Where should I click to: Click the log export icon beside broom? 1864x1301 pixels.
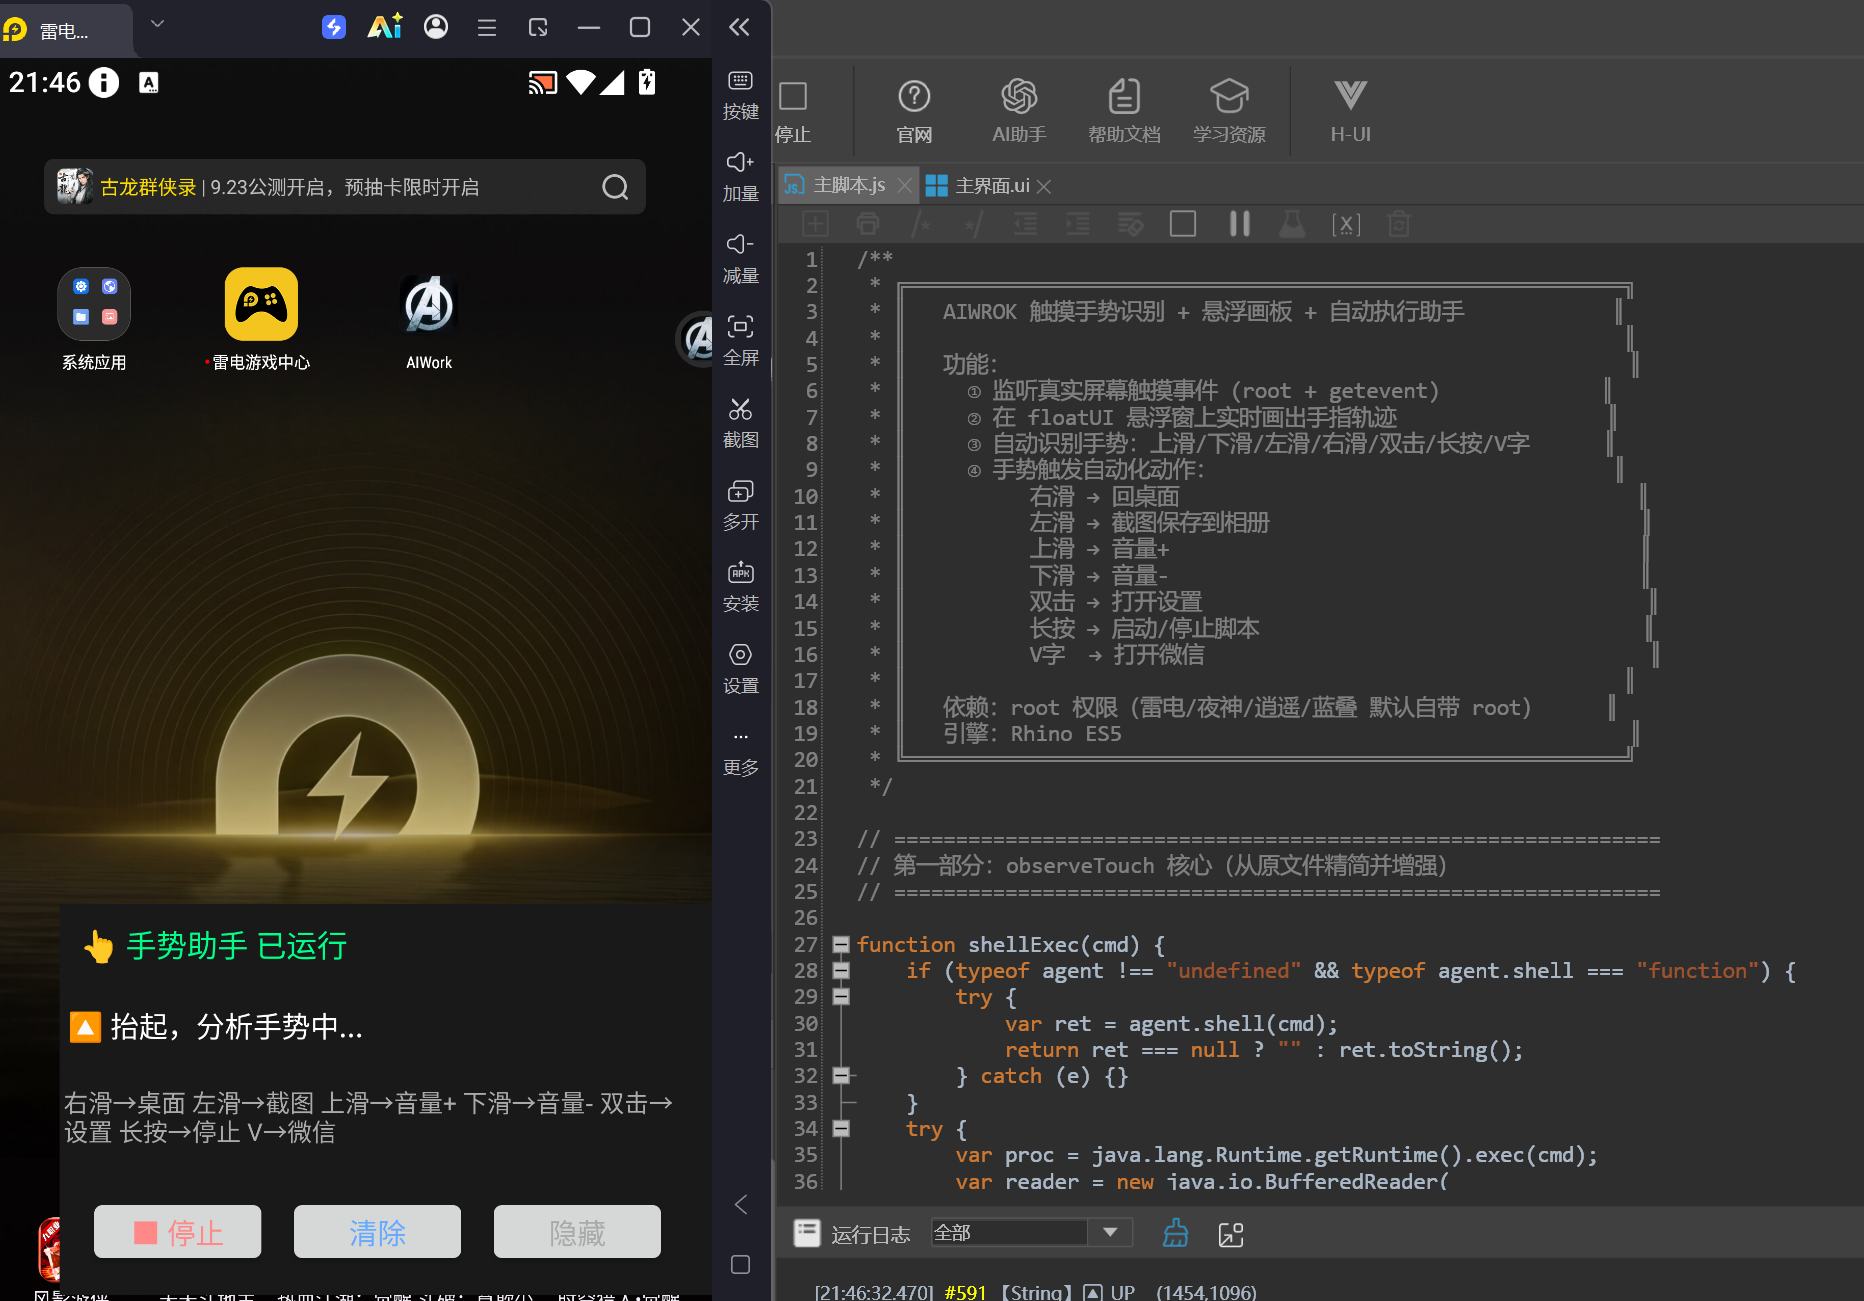pyautogui.click(x=1231, y=1234)
